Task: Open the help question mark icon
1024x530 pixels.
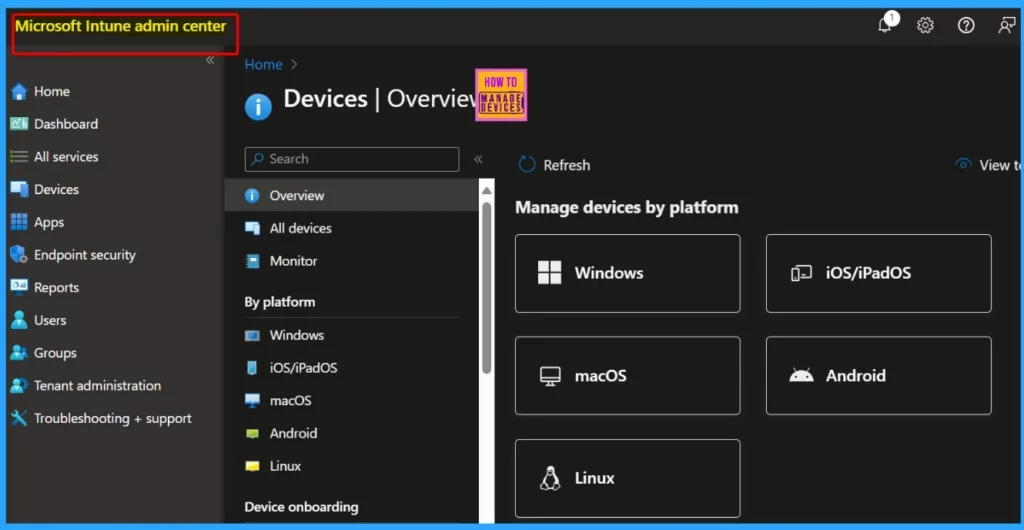Action: [966, 25]
